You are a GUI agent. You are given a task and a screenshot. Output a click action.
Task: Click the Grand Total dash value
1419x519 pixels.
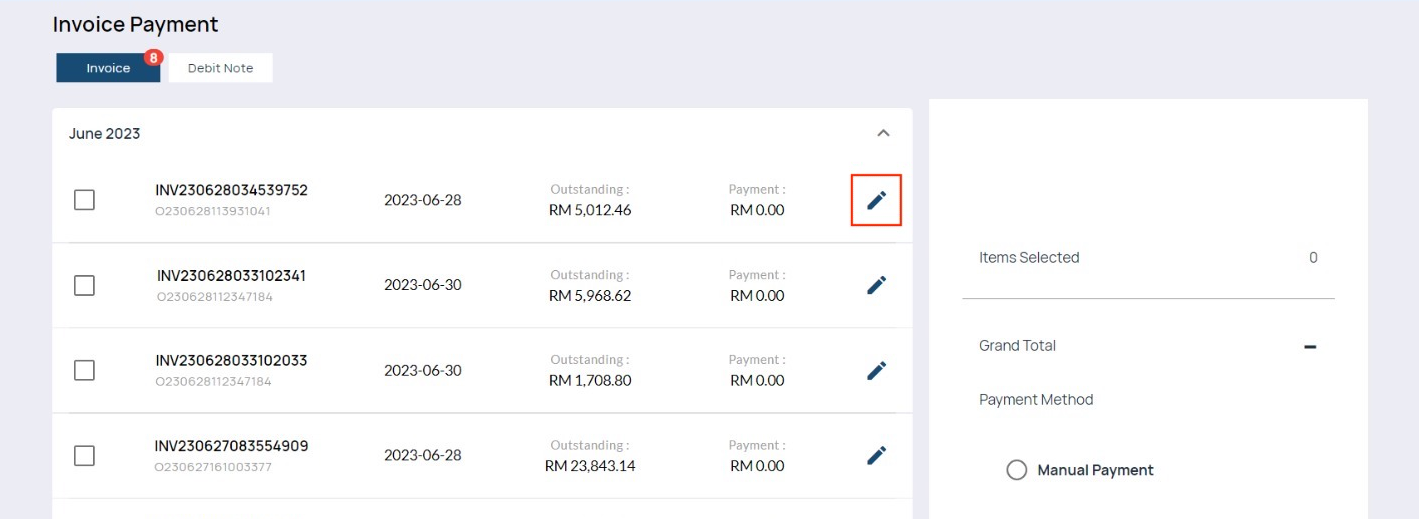tap(1310, 346)
